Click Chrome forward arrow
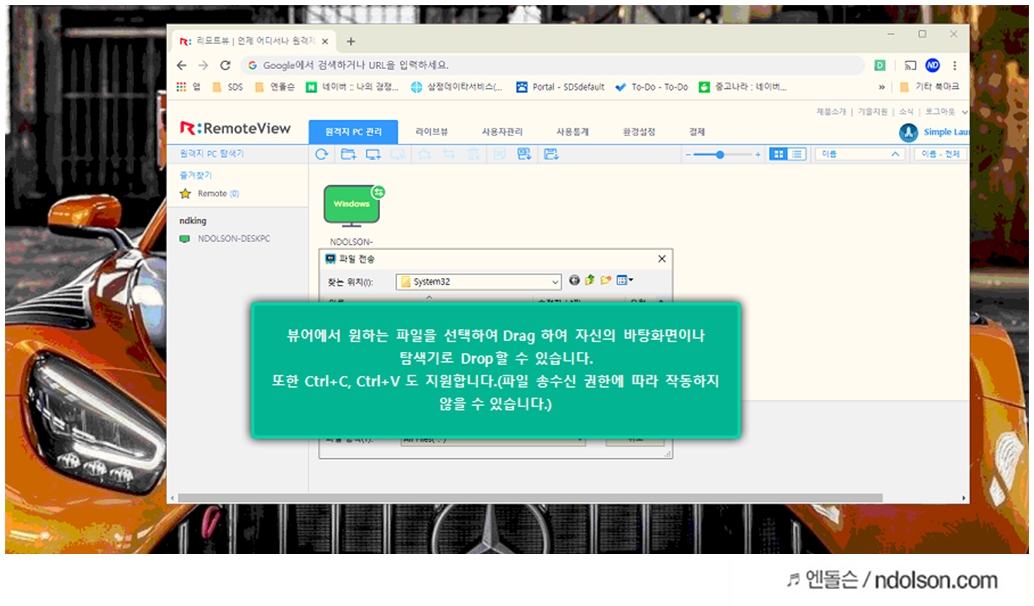Image resolution: width=1034 pixels, height=606 pixels. (x=203, y=65)
